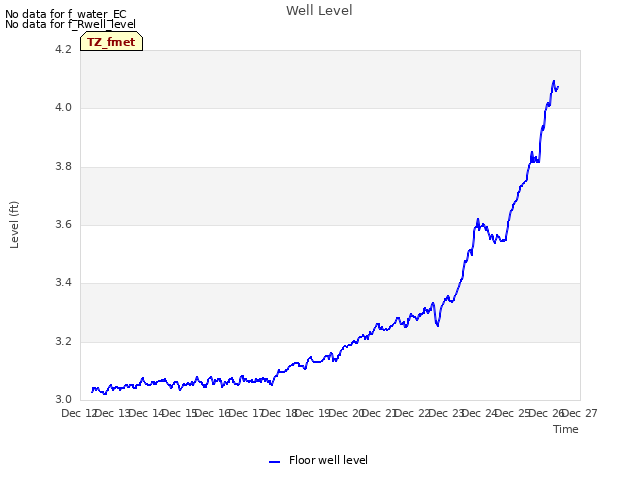
Task: Click the 4.0 y-axis tick label
Action: click(x=63, y=108)
